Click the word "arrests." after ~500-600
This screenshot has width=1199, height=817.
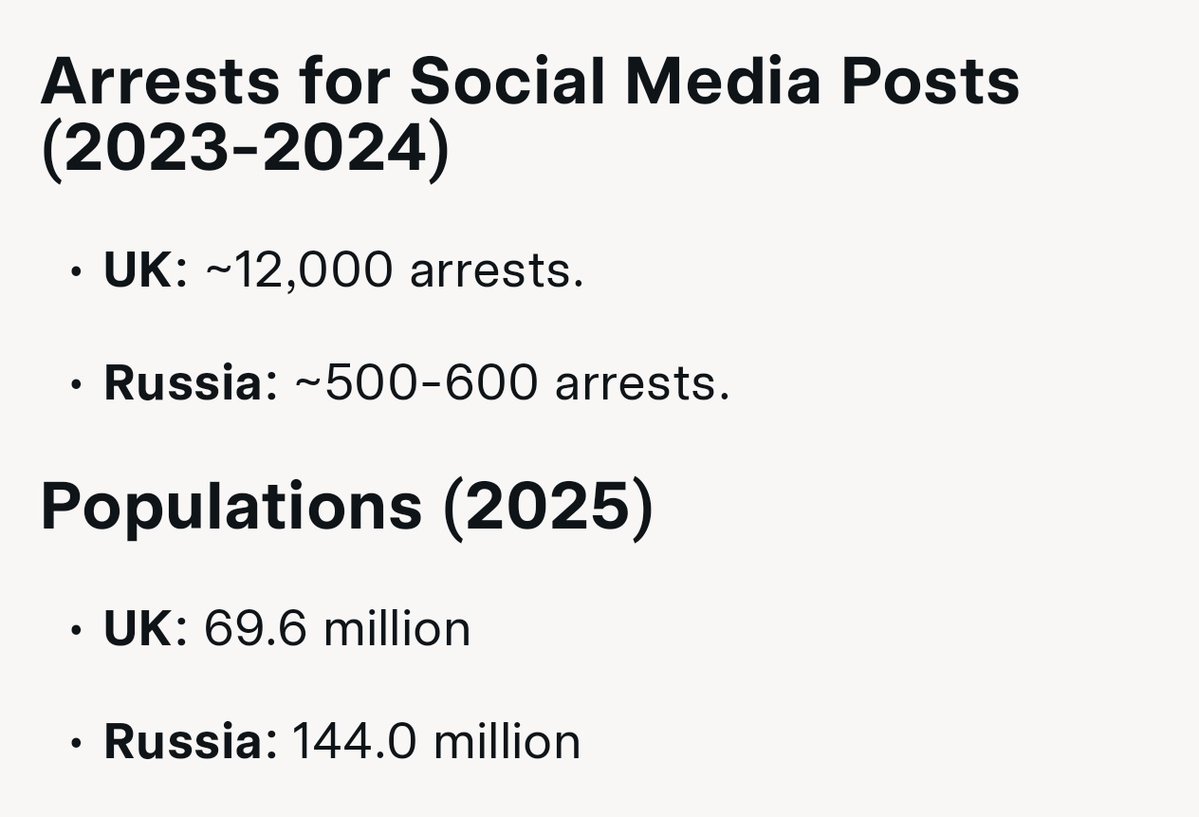(642, 384)
